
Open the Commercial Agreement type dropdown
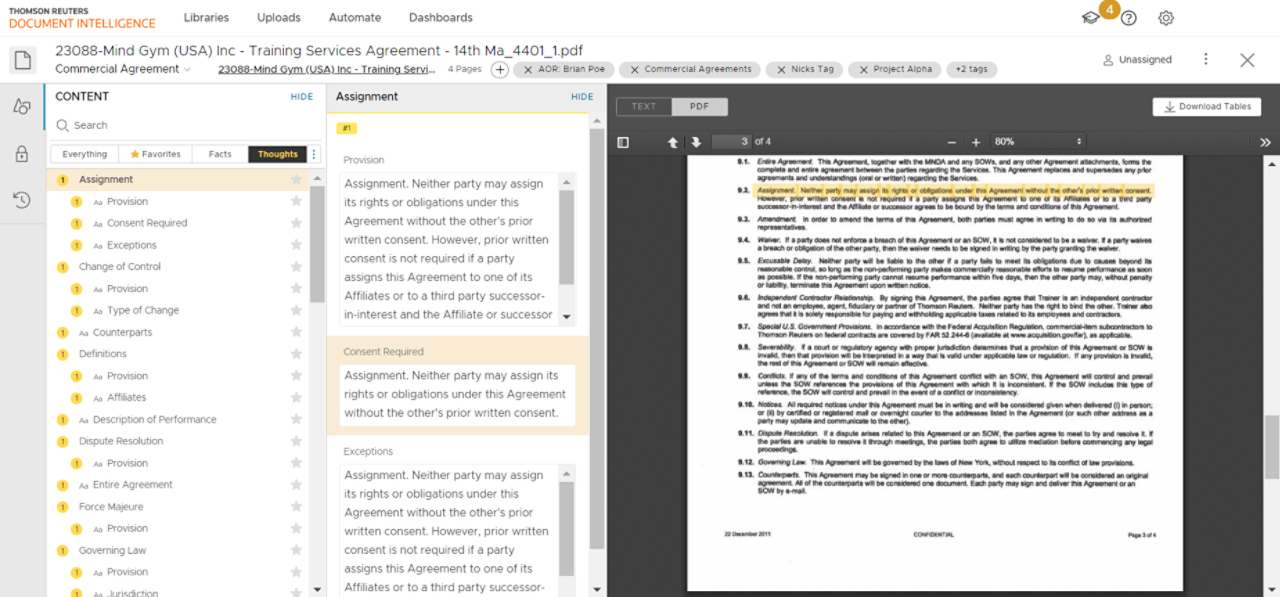click(123, 70)
